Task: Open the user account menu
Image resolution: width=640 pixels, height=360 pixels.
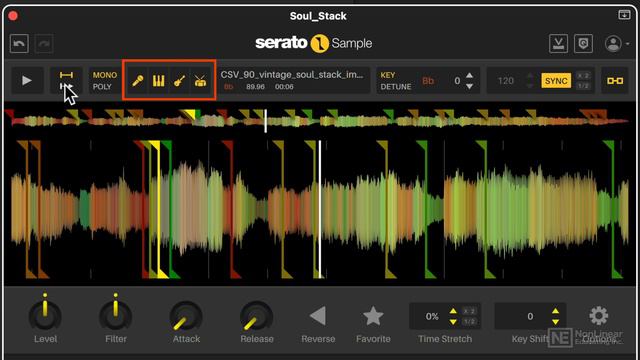Action: [x=616, y=44]
